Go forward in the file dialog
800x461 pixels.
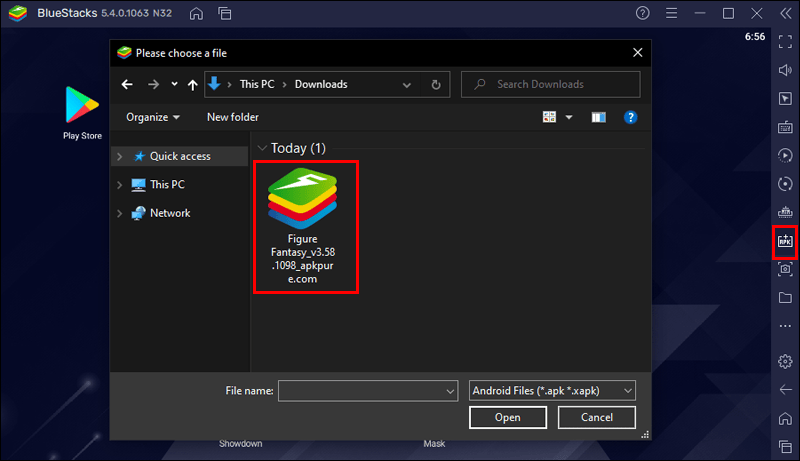(153, 84)
